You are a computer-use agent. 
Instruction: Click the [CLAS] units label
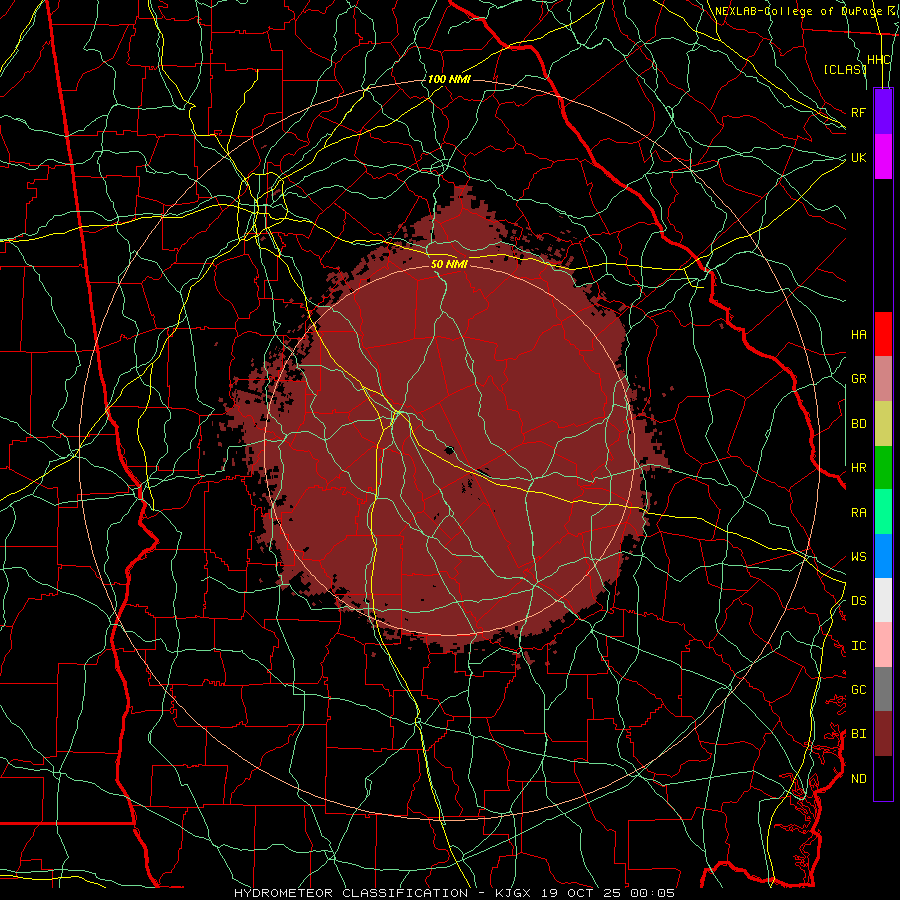[845, 69]
